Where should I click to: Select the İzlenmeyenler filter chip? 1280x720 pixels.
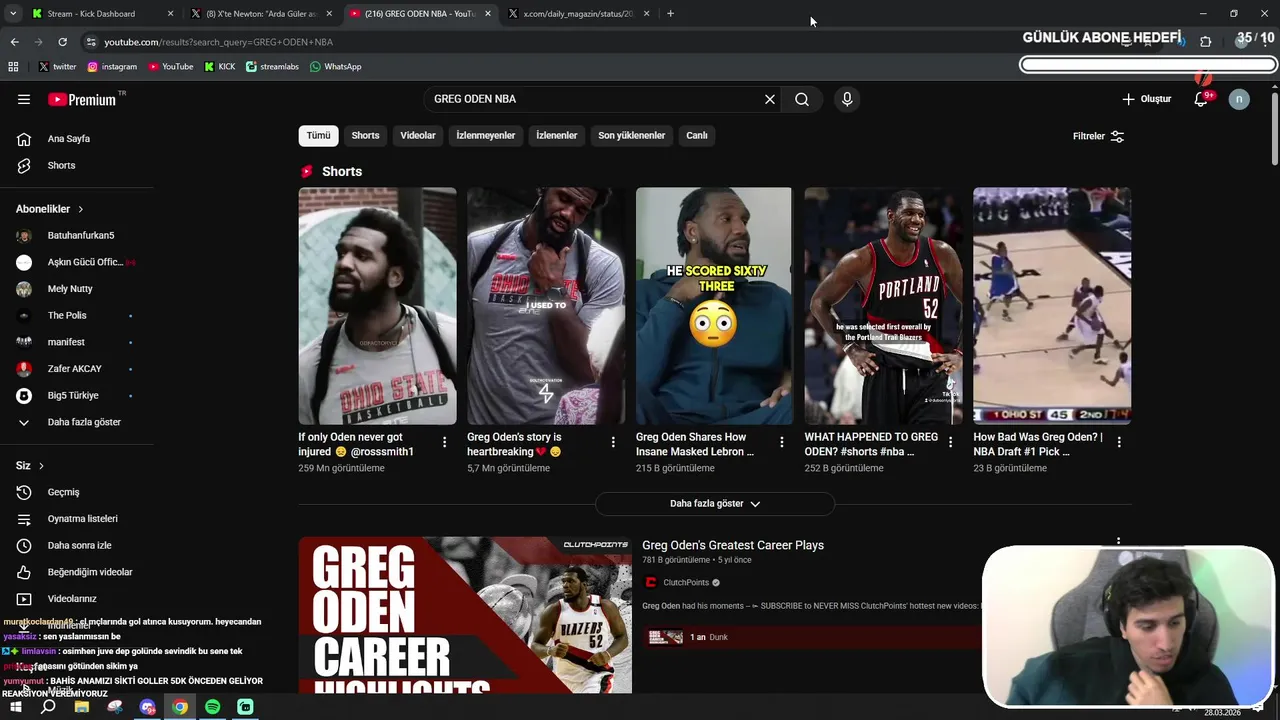[x=486, y=135]
